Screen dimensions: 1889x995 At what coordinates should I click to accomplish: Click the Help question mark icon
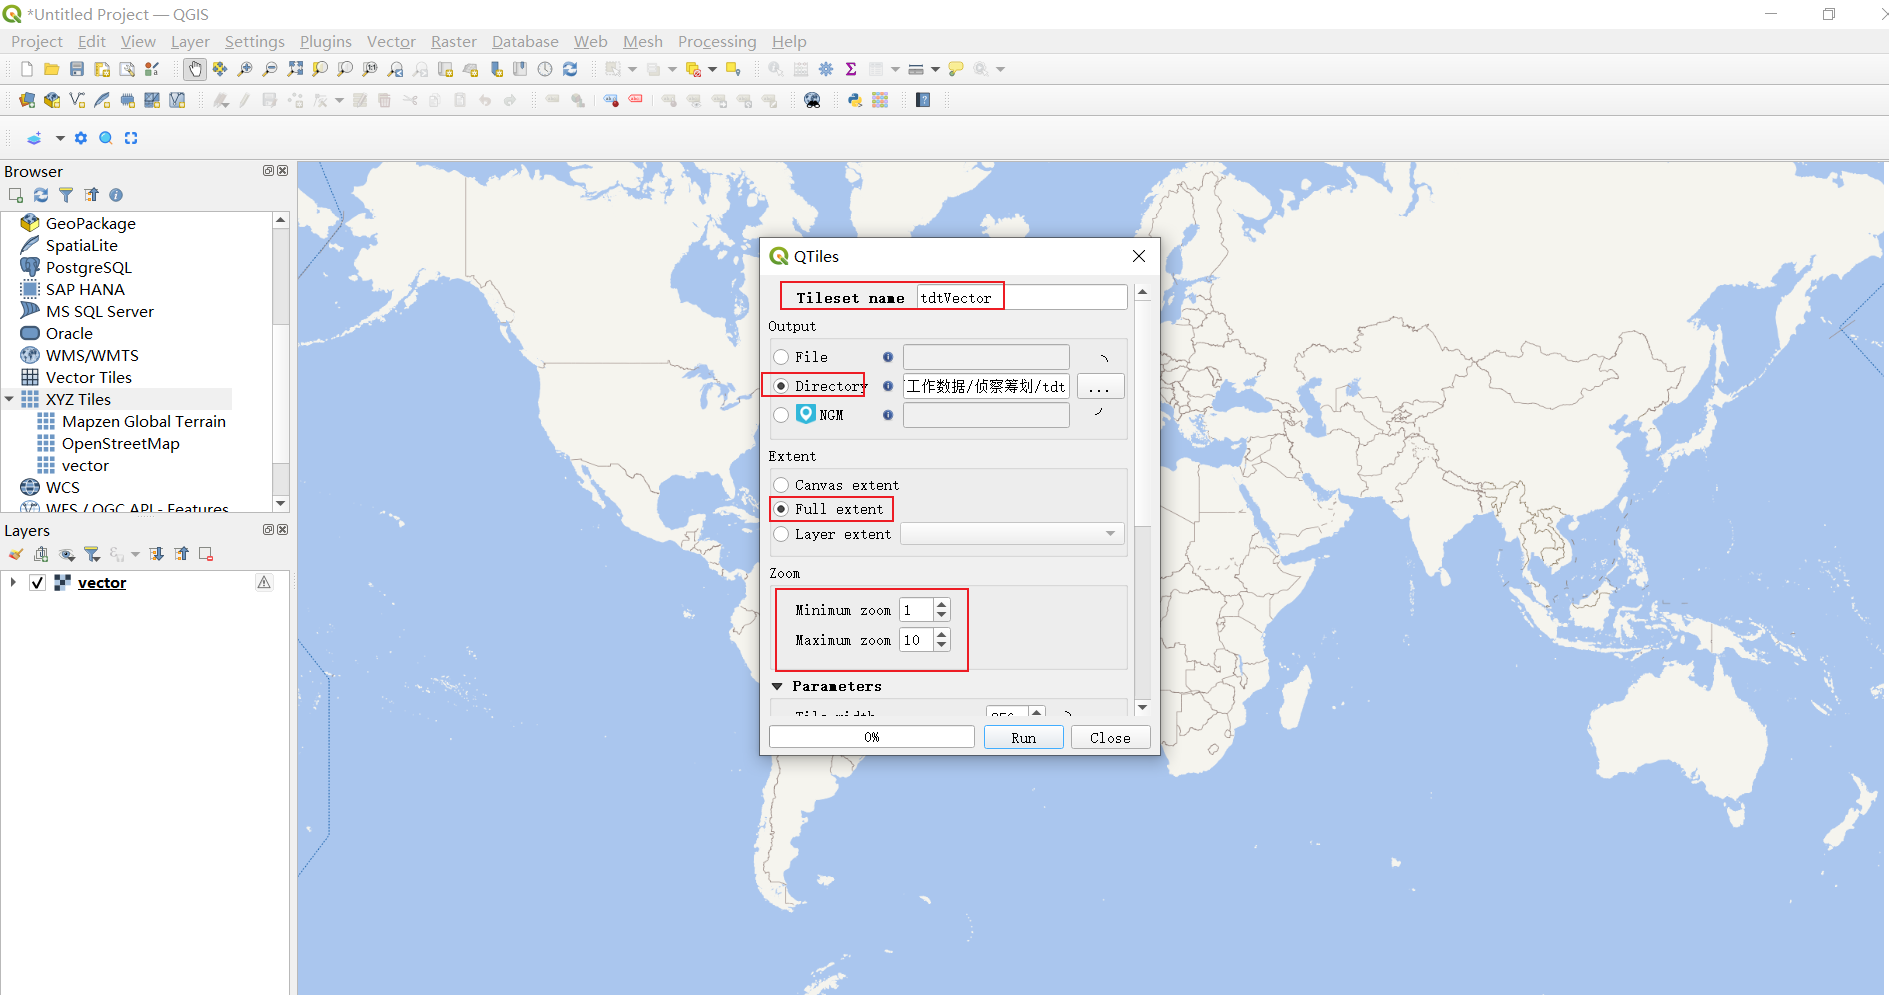[x=923, y=100]
